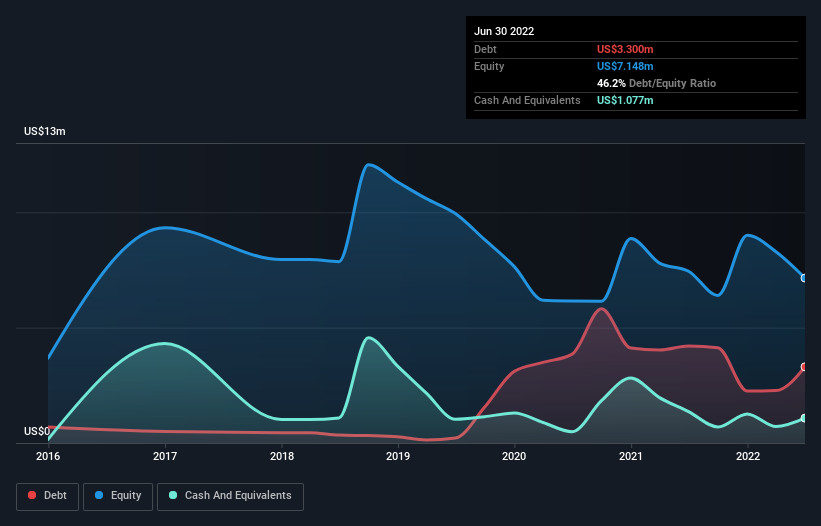The image size is (821, 526).
Task: Click the US$7.148m equity value
Action: point(625,66)
